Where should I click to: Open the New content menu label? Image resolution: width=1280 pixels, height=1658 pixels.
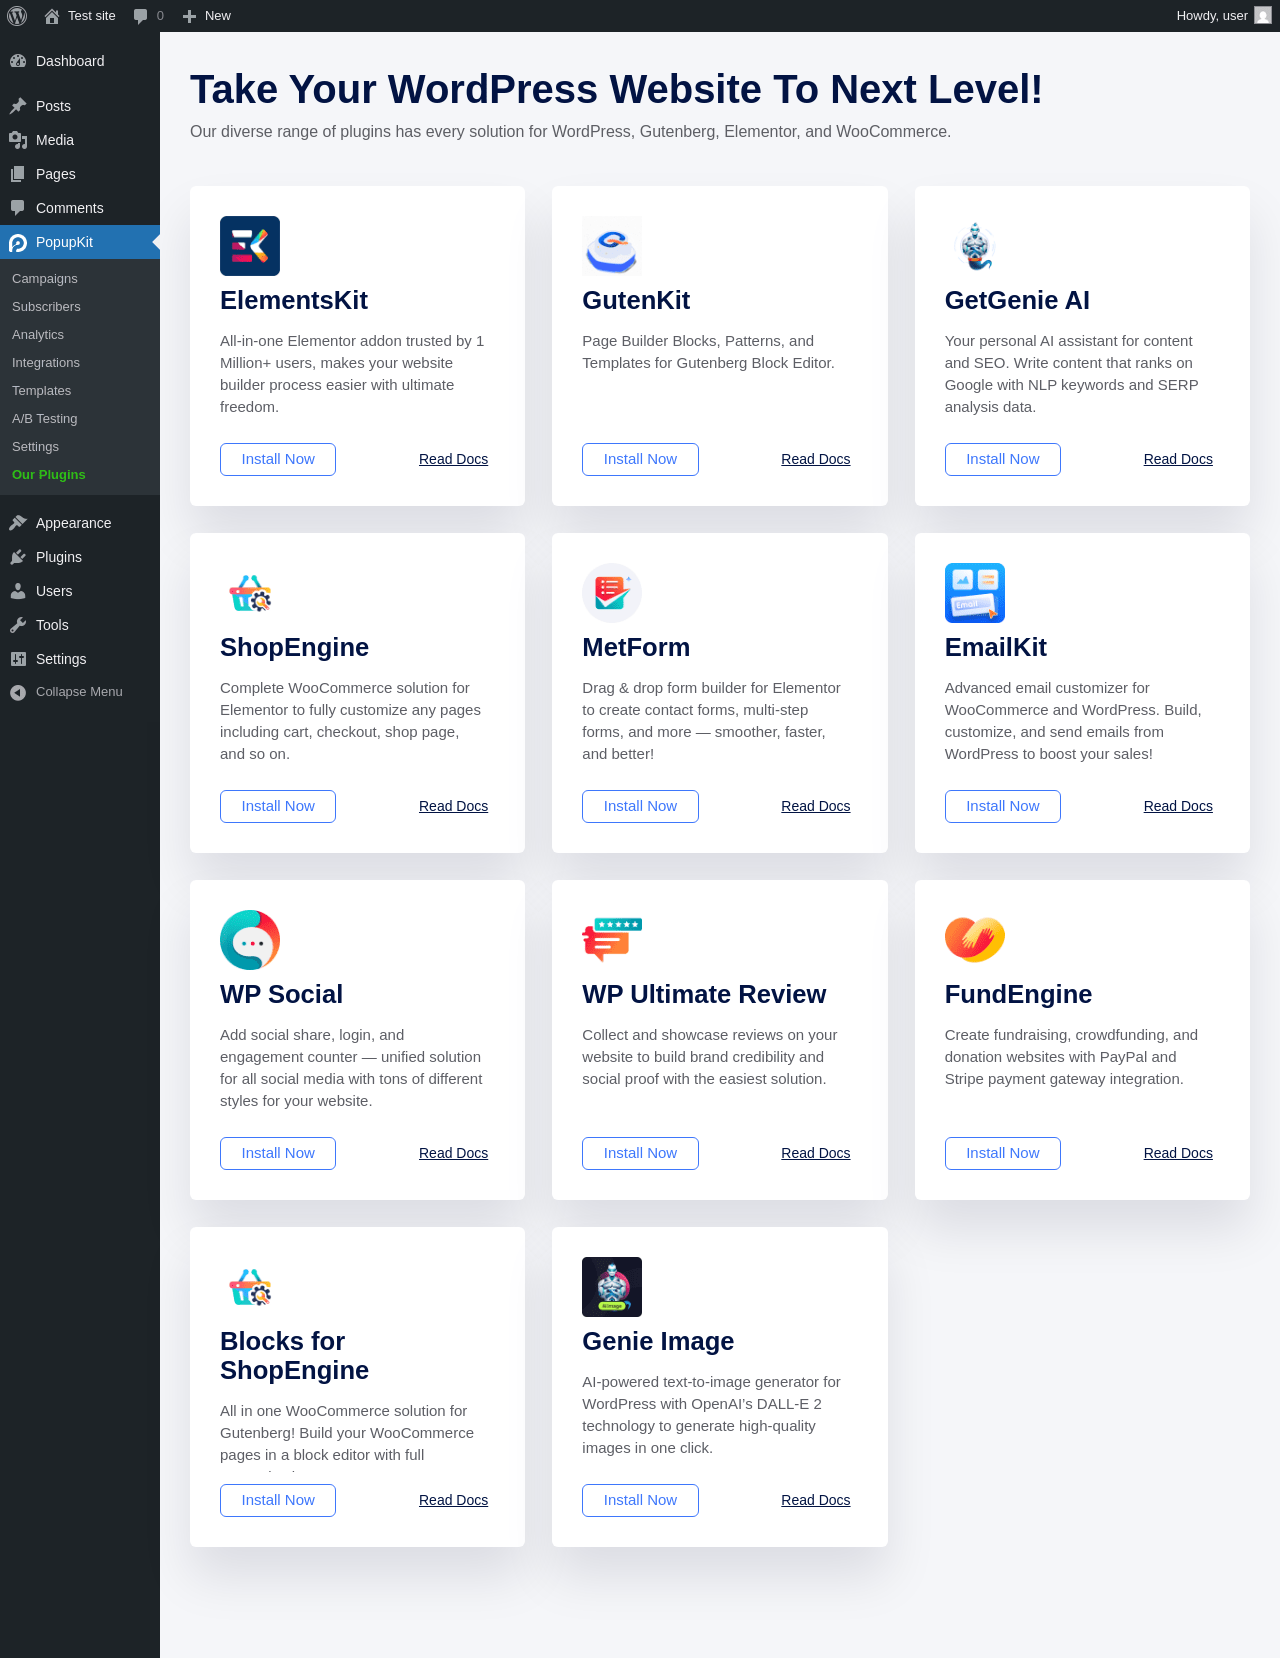[x=218, y=16]
